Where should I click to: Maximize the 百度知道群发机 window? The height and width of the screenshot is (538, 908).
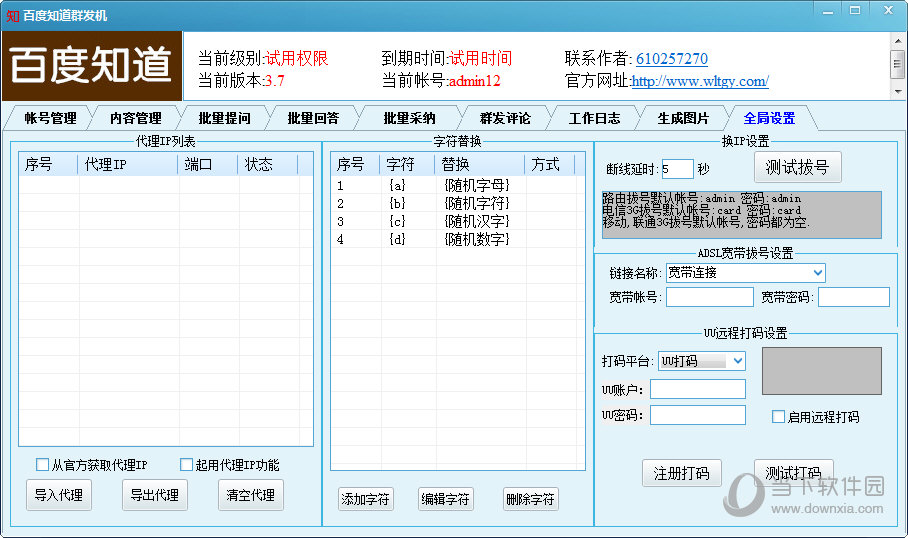(855, 10)
